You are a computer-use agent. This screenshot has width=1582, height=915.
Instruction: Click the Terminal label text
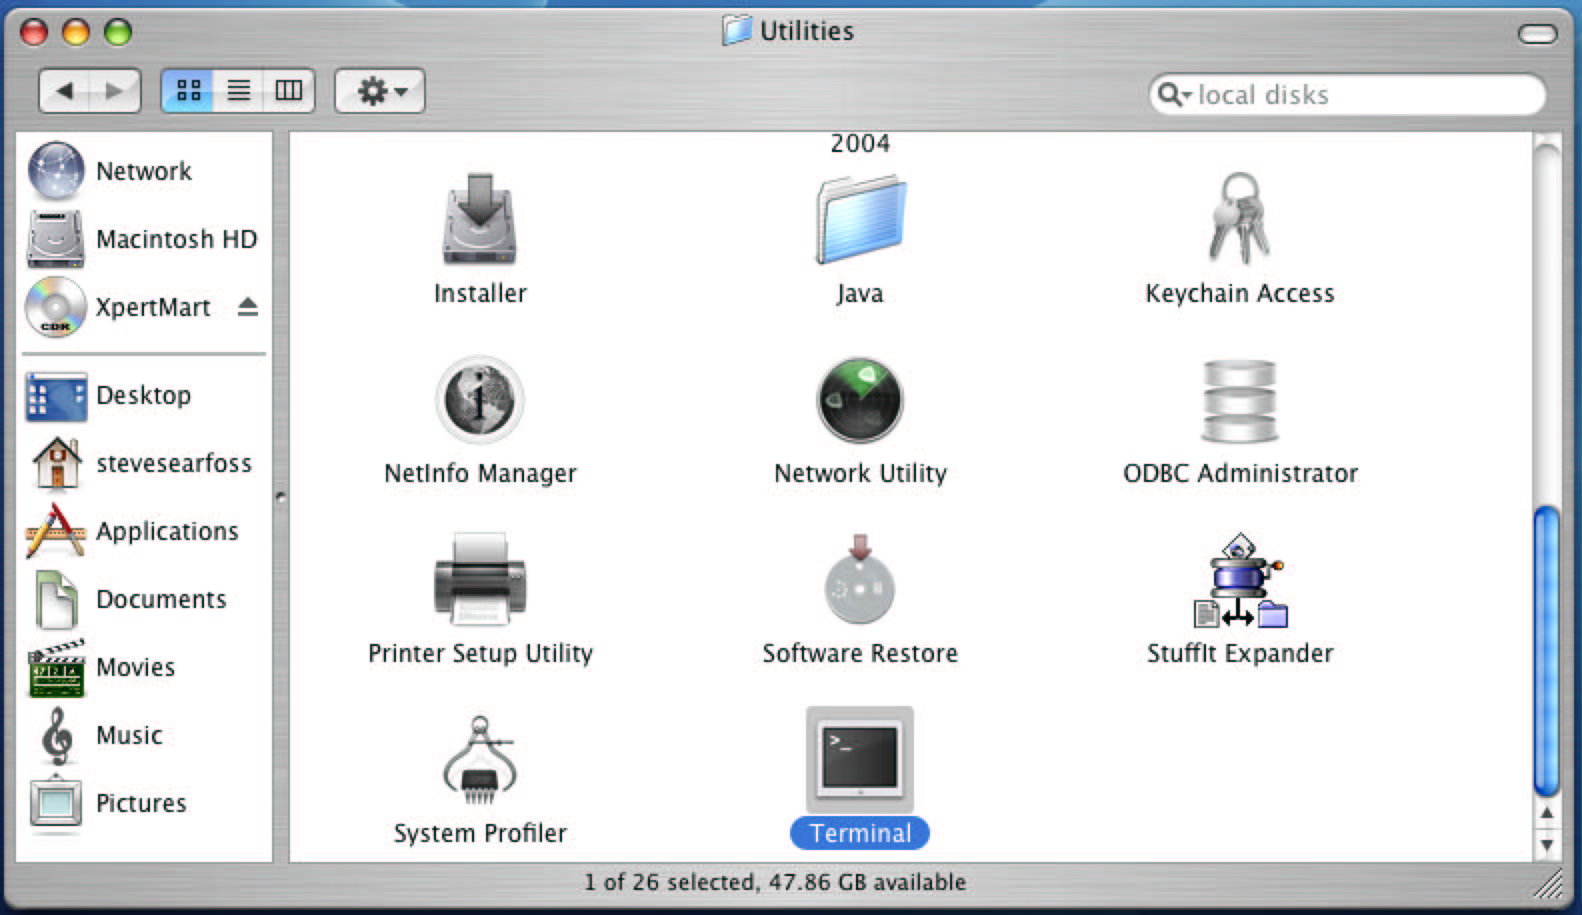(860, 833)
